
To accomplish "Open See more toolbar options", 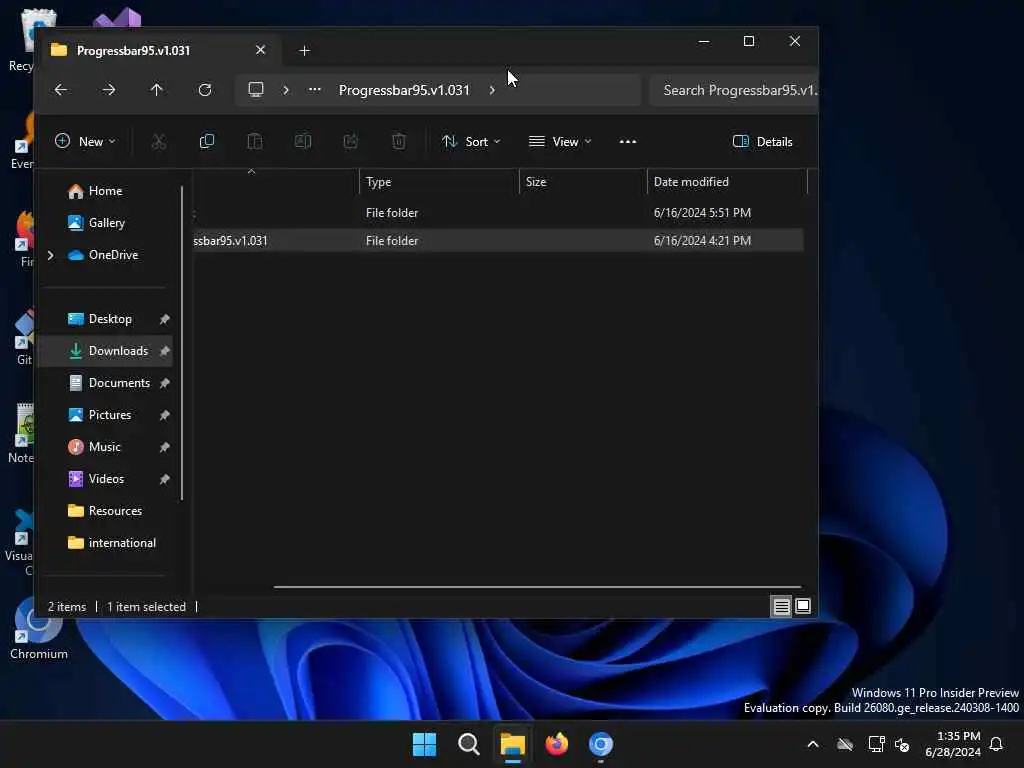I will [628, 142].
